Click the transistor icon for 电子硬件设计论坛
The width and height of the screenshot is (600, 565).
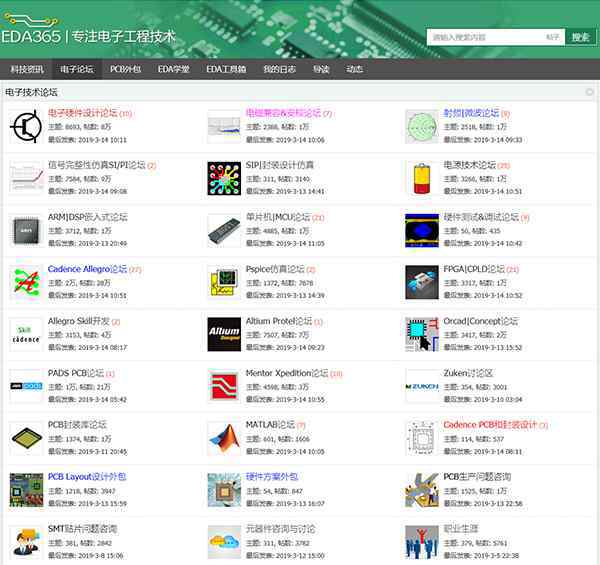[x=25, y=125]
